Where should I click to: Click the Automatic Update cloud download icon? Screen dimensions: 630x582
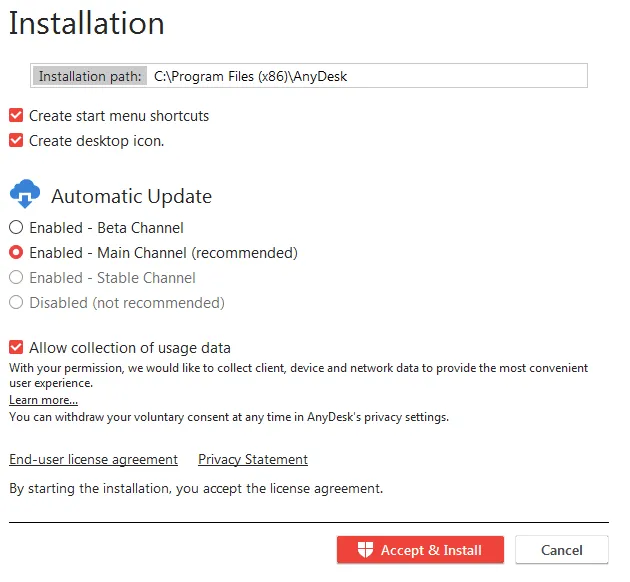[x=25, y=194]
